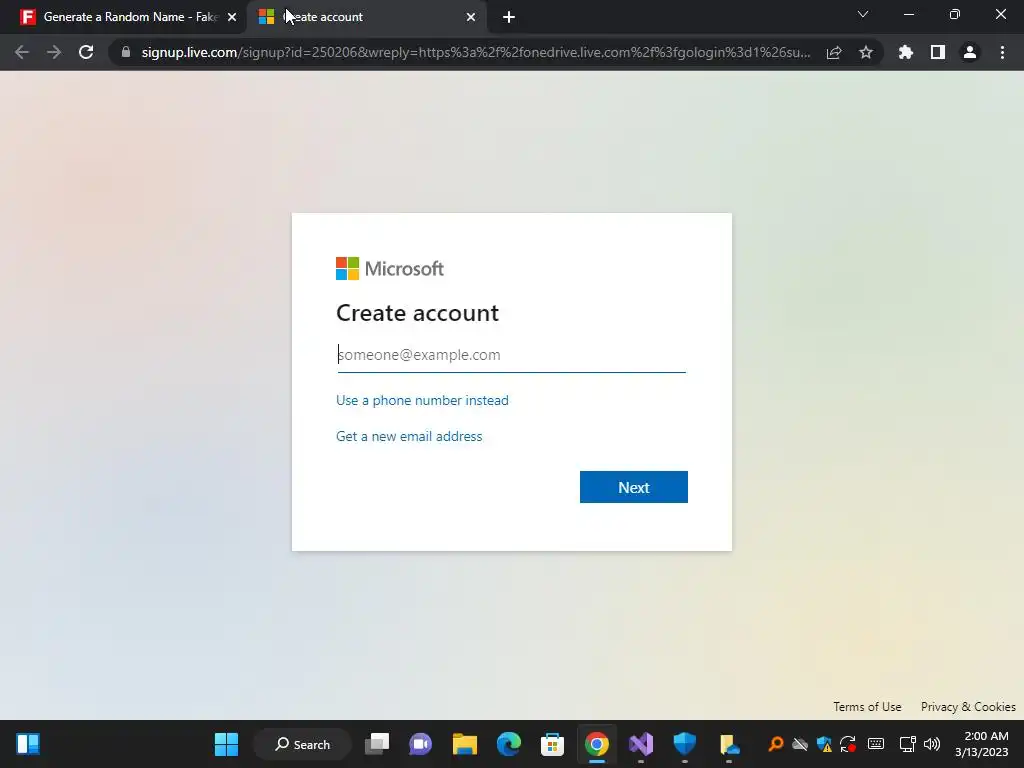This screenshot has width=1024, height=768.
Task: Click the email address input field
Action: 511,355
